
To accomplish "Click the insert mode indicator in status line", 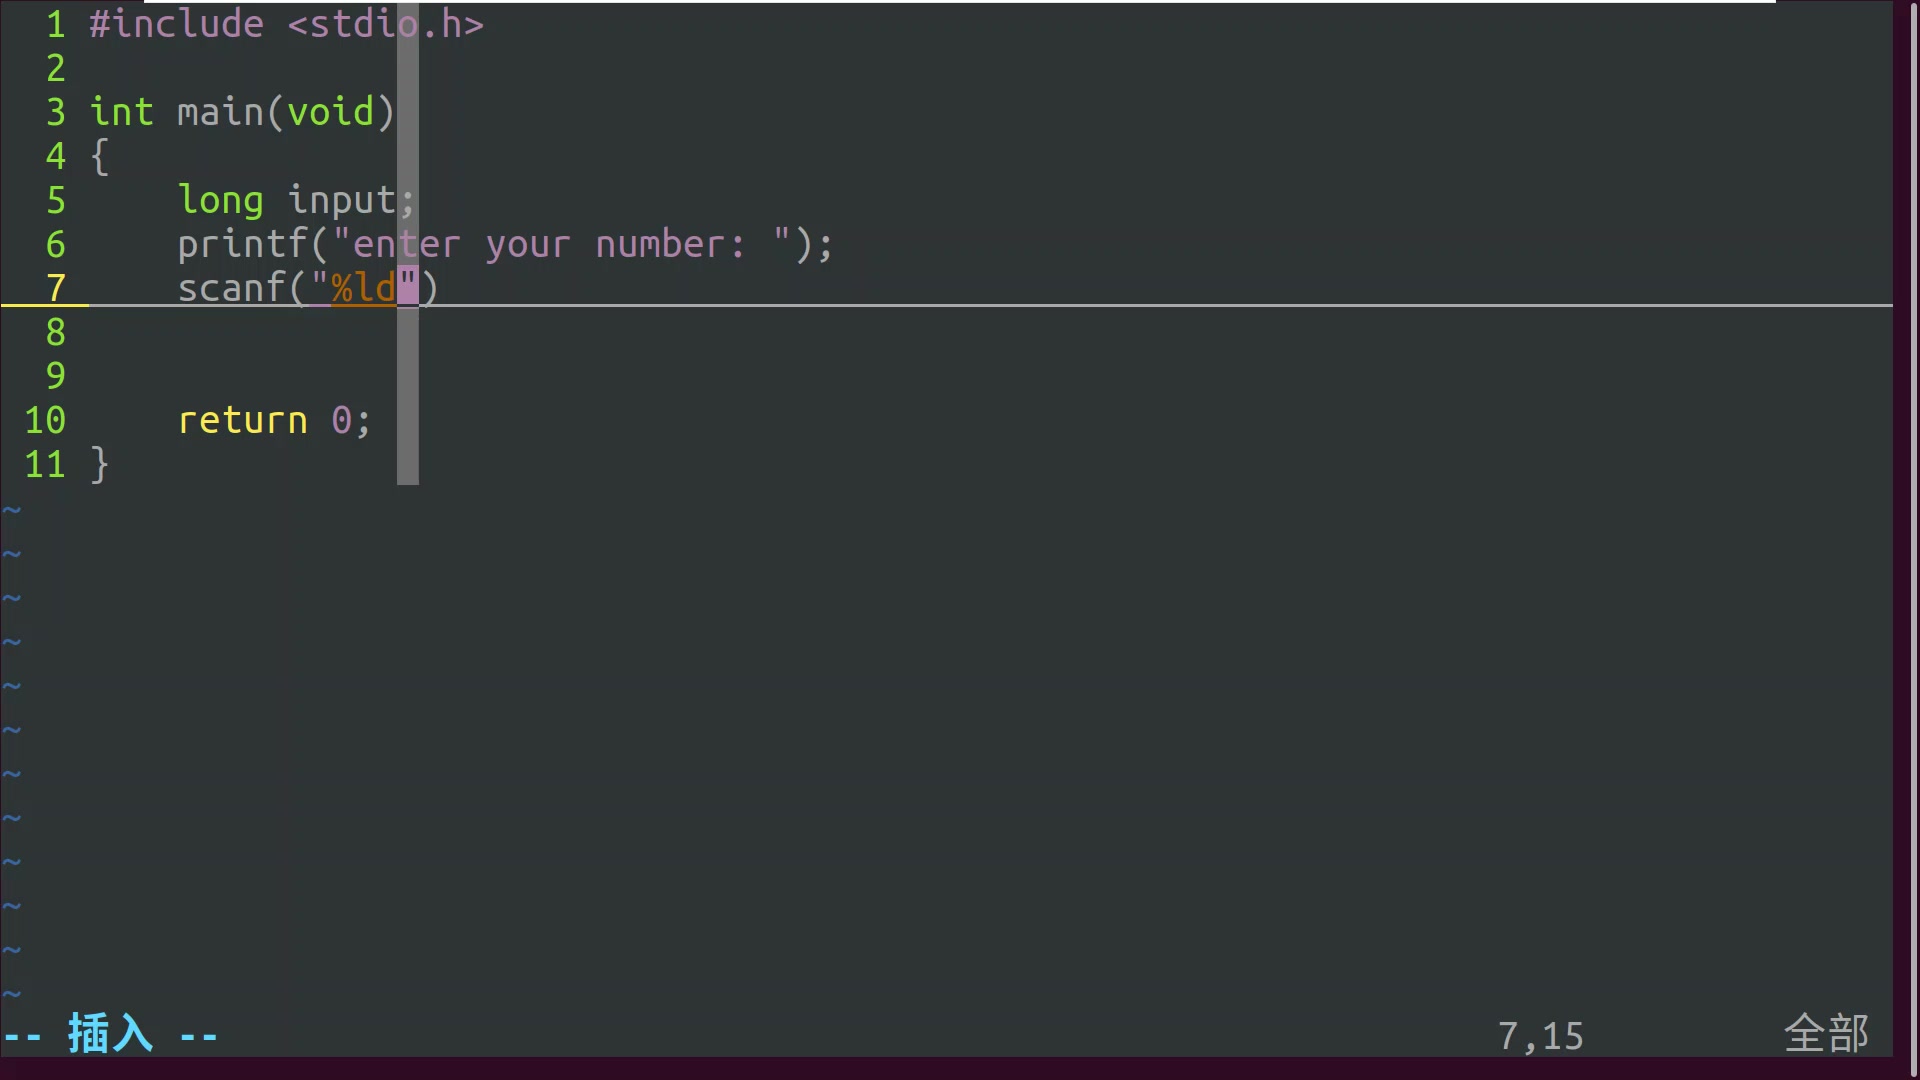I will [x=111, y=1034].
